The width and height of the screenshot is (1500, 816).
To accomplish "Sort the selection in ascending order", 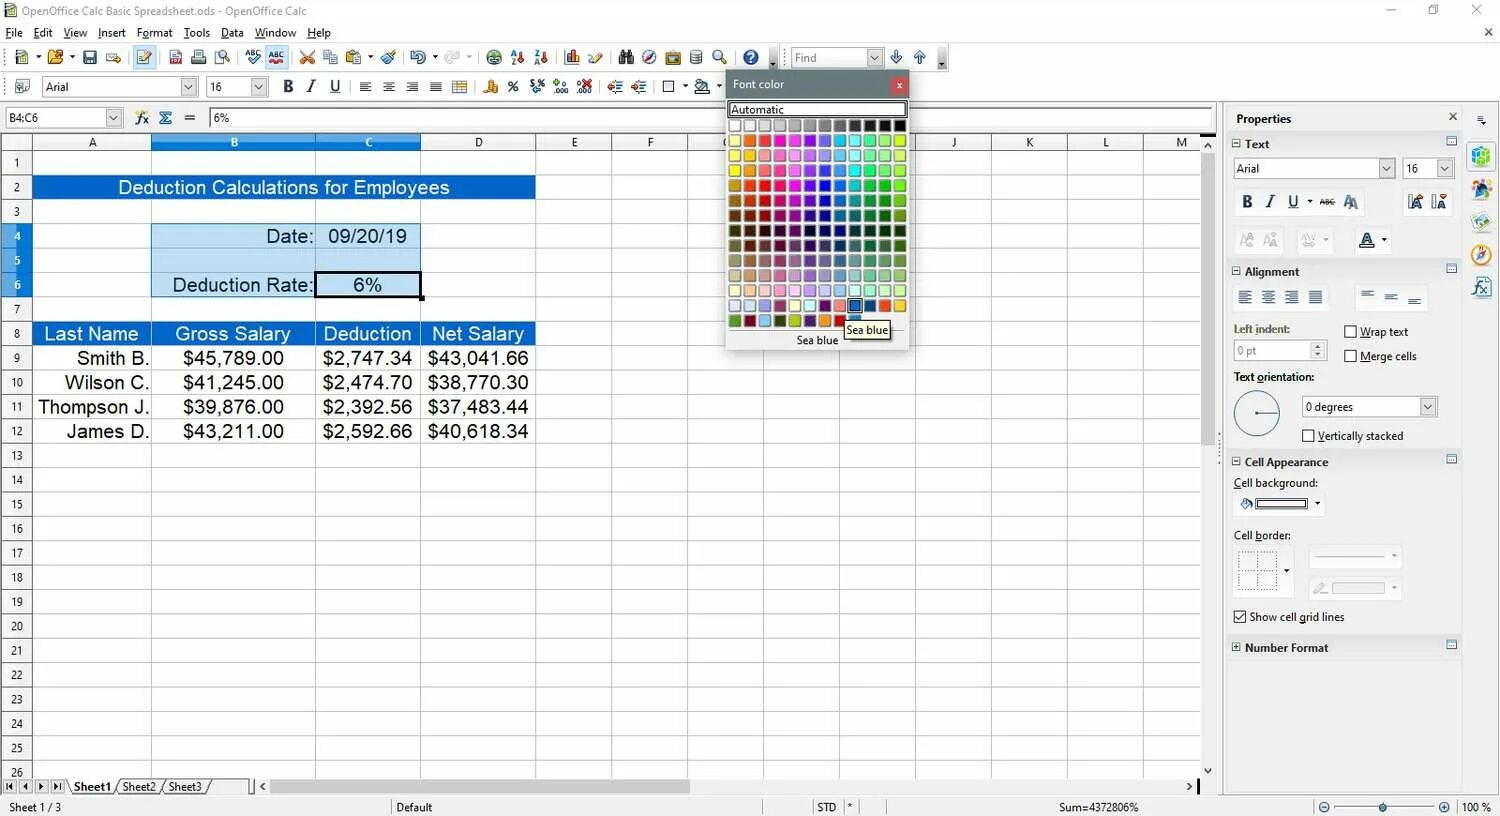I will 517,58.
